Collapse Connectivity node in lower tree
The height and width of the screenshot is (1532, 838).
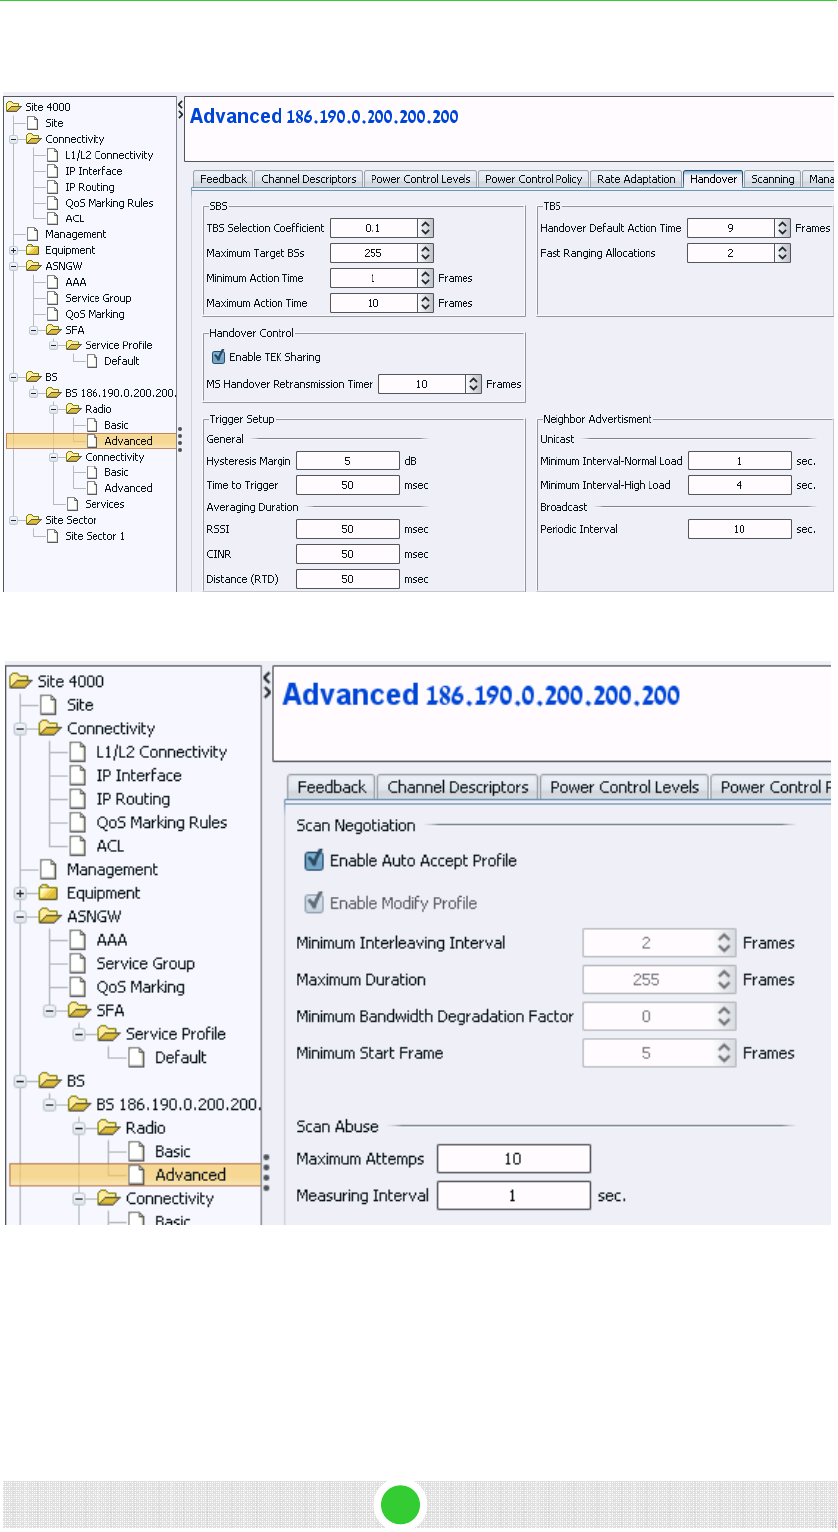point(19,729)
